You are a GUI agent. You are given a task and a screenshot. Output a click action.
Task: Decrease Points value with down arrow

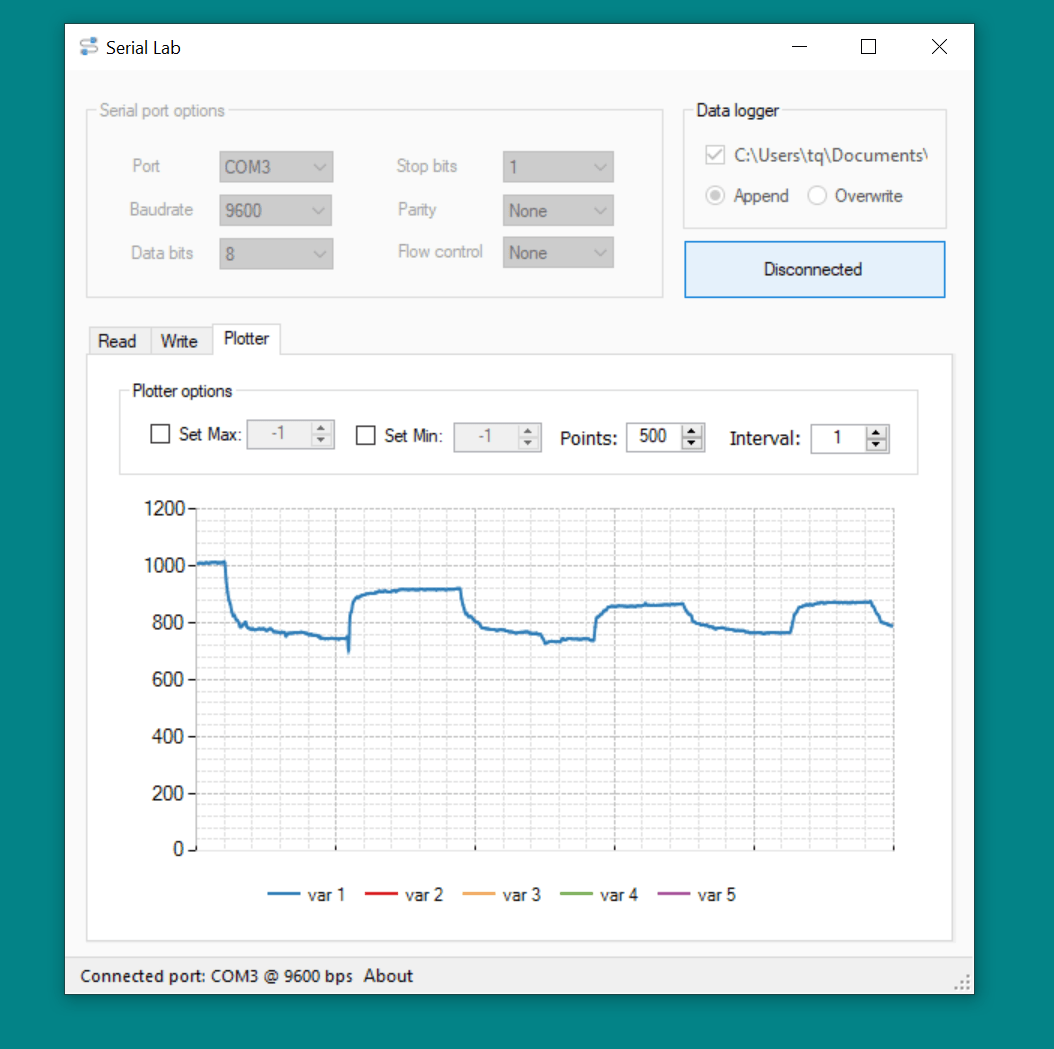692,444
